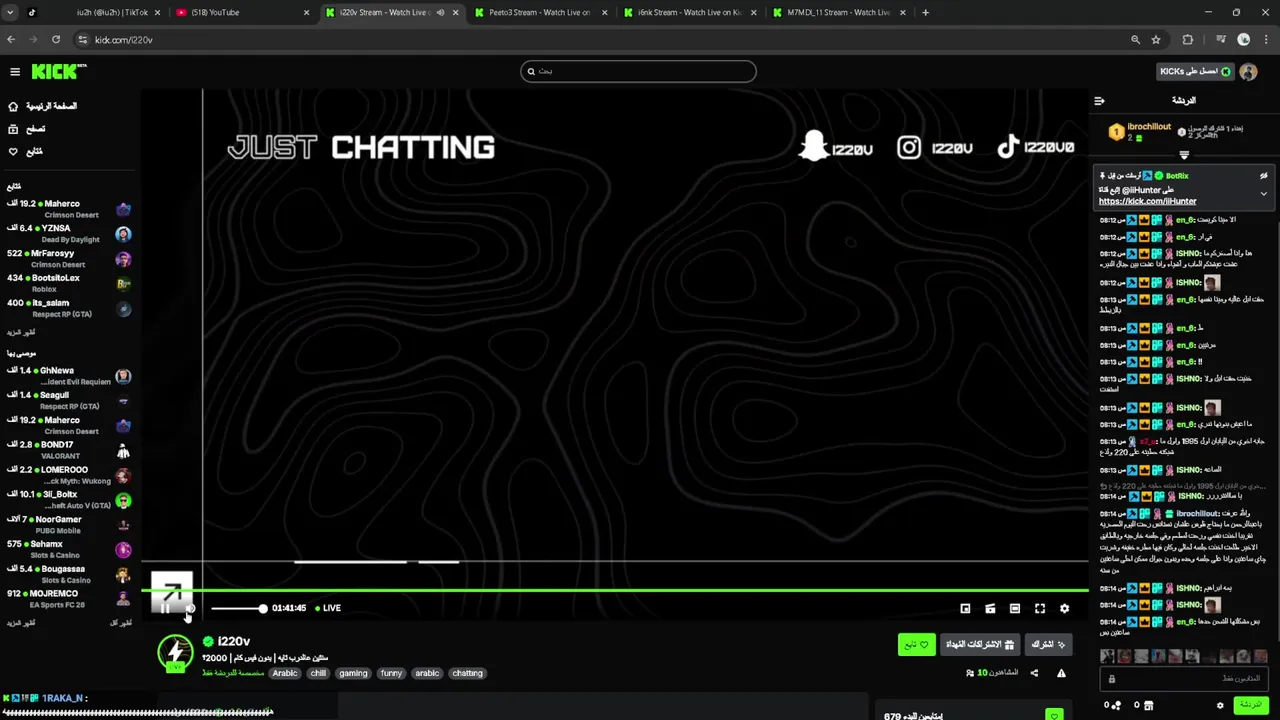Click the Subscribe button
This screenshot has width=1280, height=720.
(x=1048, y=645)
